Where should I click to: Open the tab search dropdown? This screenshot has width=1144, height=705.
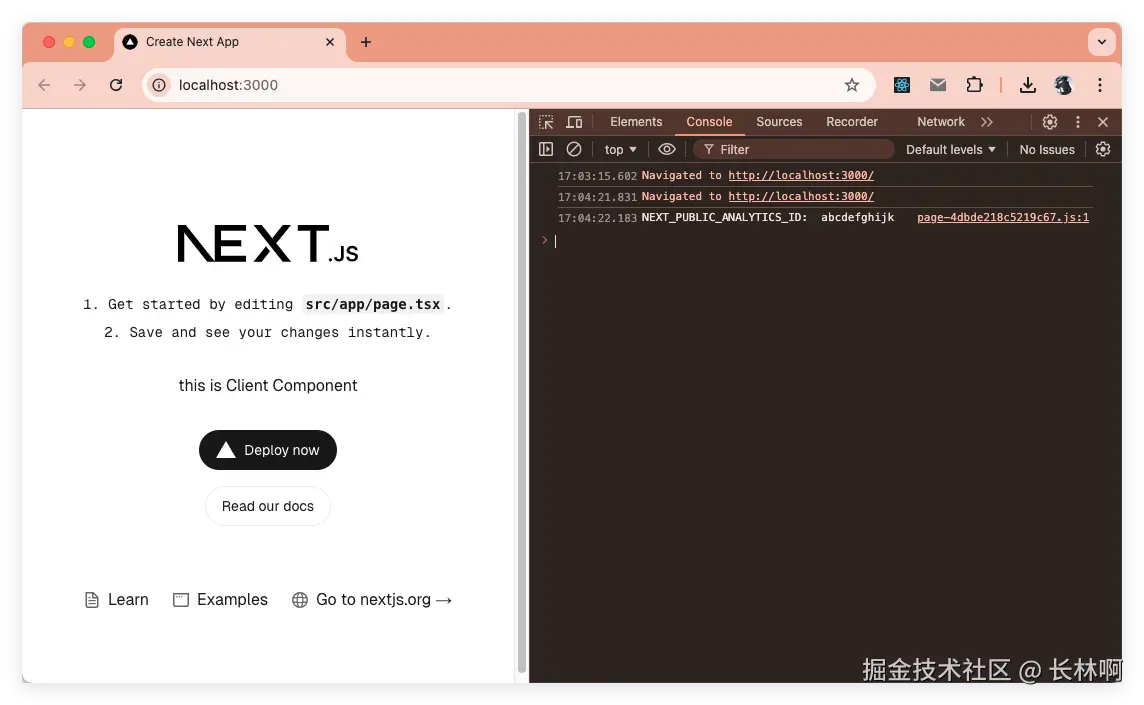1102,42
